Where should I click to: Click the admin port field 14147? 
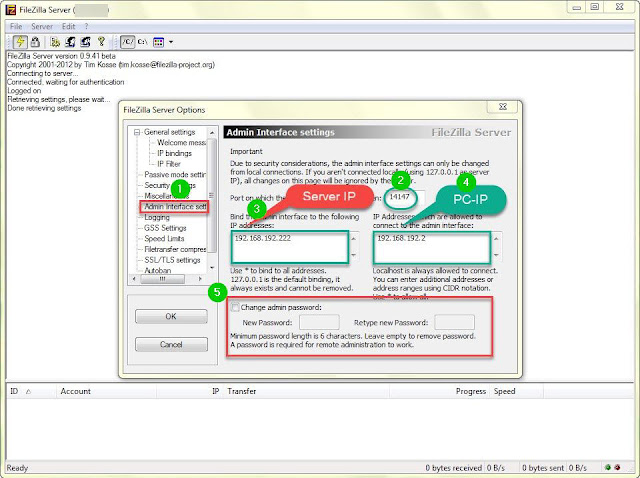point(404,198)
